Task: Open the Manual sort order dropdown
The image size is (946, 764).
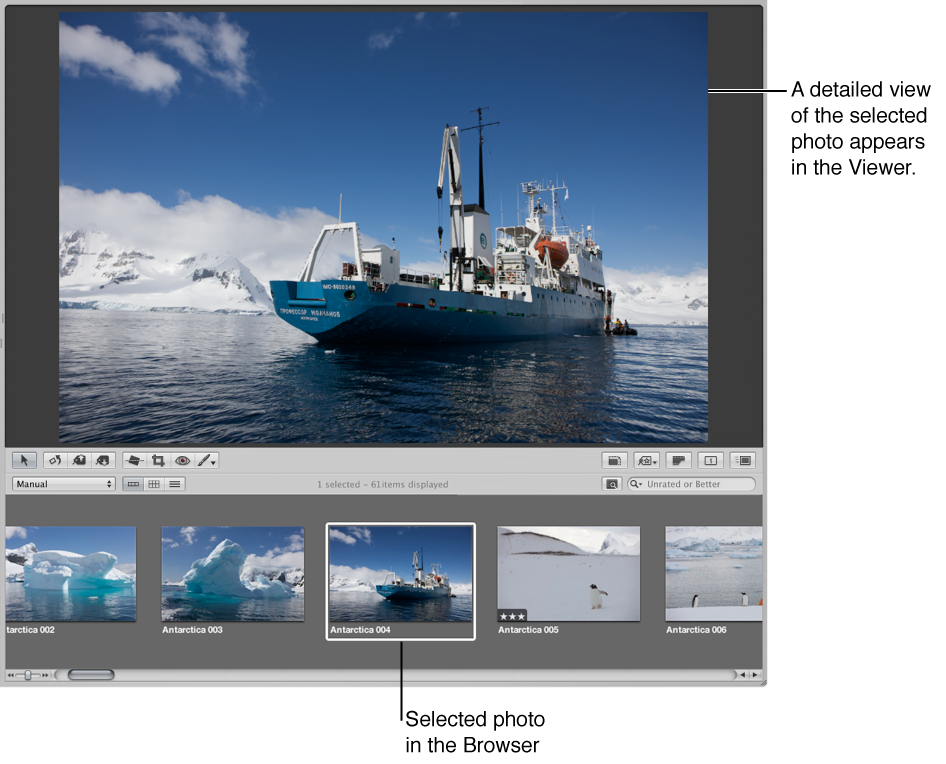Action: [64, 484]
